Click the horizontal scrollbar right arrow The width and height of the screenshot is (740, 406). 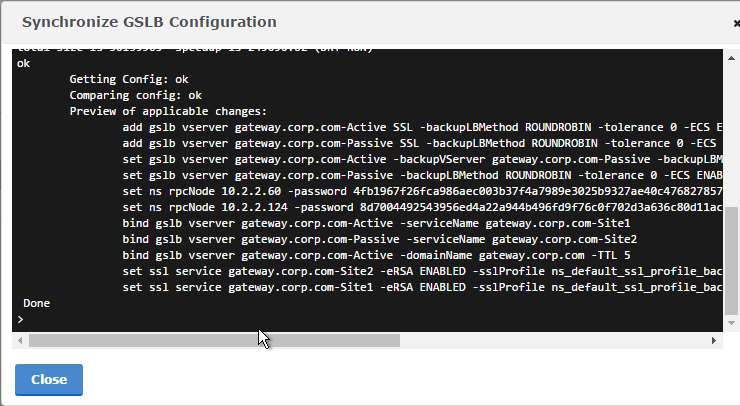click(714, 340)
